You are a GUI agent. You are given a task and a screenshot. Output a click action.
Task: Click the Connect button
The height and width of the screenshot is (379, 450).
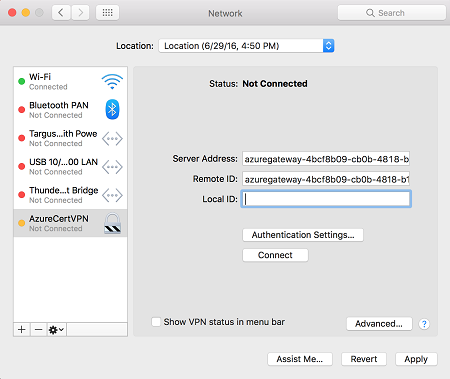pos(275,255)
